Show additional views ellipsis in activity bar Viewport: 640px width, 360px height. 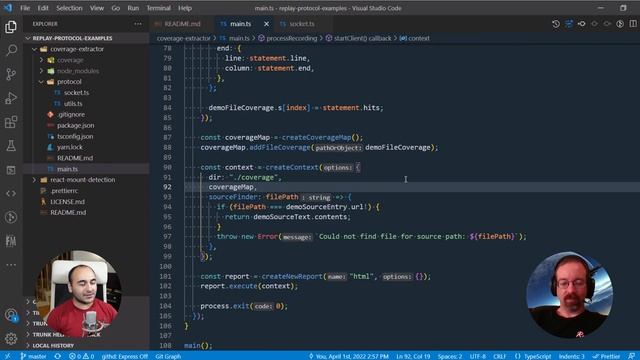coord(11,264)
